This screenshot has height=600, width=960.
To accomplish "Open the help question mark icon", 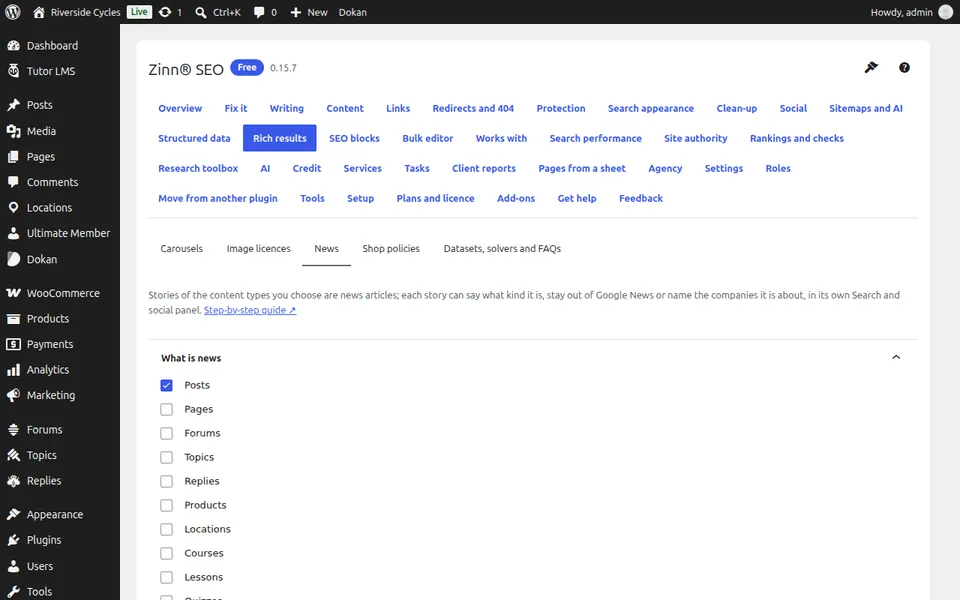I will tap(904, 67).
